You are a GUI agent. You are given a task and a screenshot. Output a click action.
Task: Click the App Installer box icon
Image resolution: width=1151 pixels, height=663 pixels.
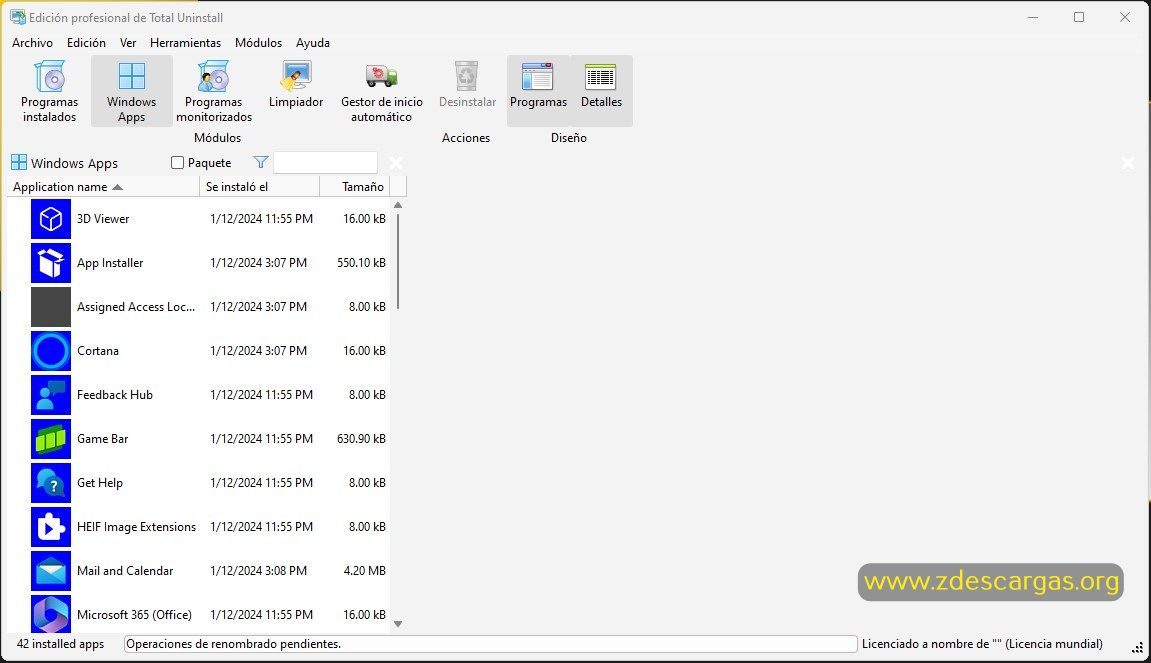51,263
